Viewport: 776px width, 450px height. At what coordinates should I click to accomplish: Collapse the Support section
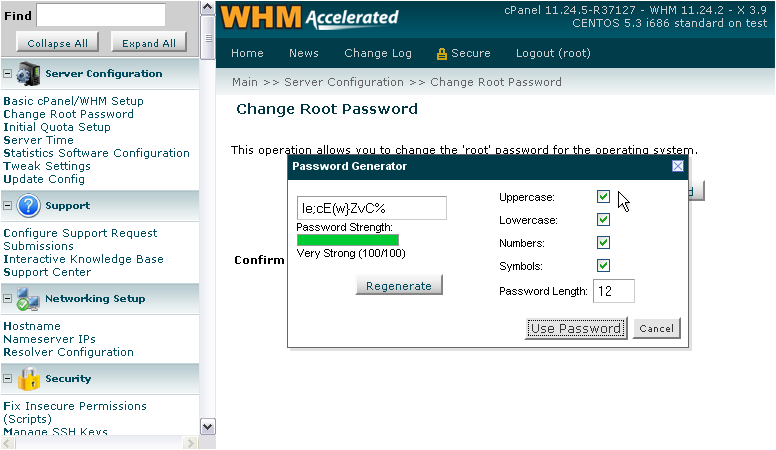click(8, 206)
